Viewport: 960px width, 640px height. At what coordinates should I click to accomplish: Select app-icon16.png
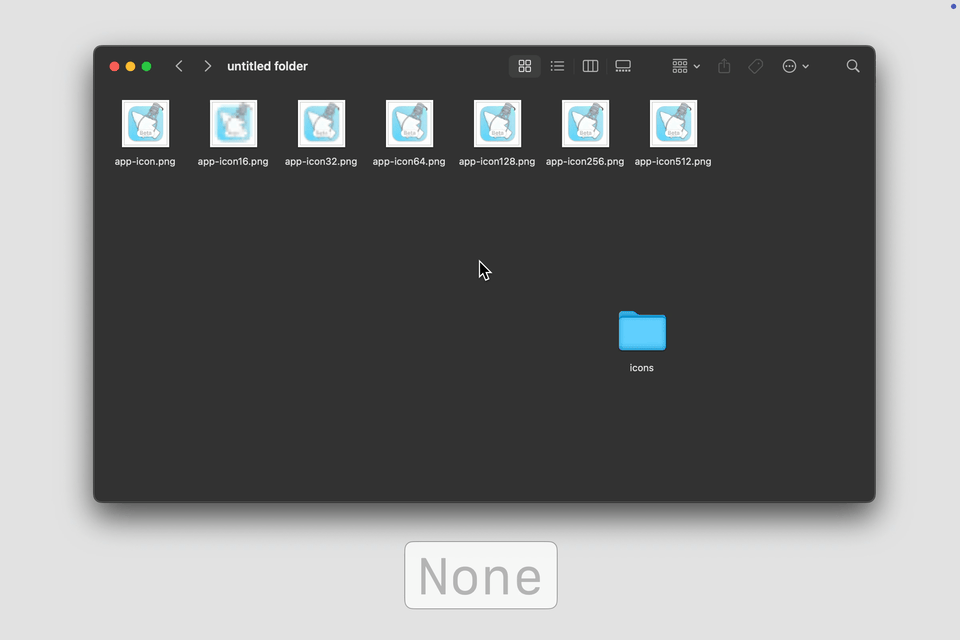pos(233,123)
